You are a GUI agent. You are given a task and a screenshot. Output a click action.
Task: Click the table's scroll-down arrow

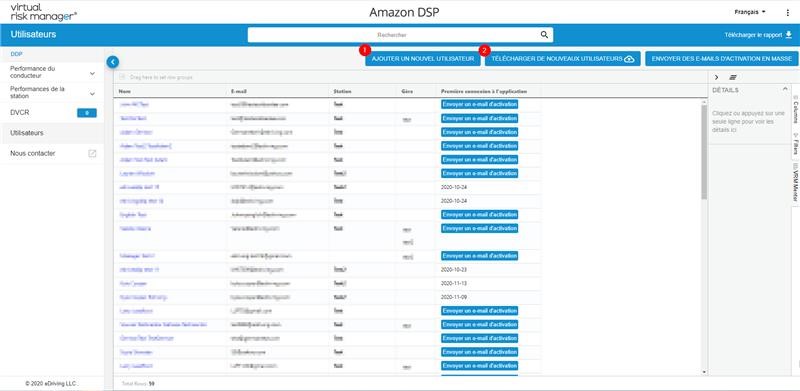coord(704,372)
